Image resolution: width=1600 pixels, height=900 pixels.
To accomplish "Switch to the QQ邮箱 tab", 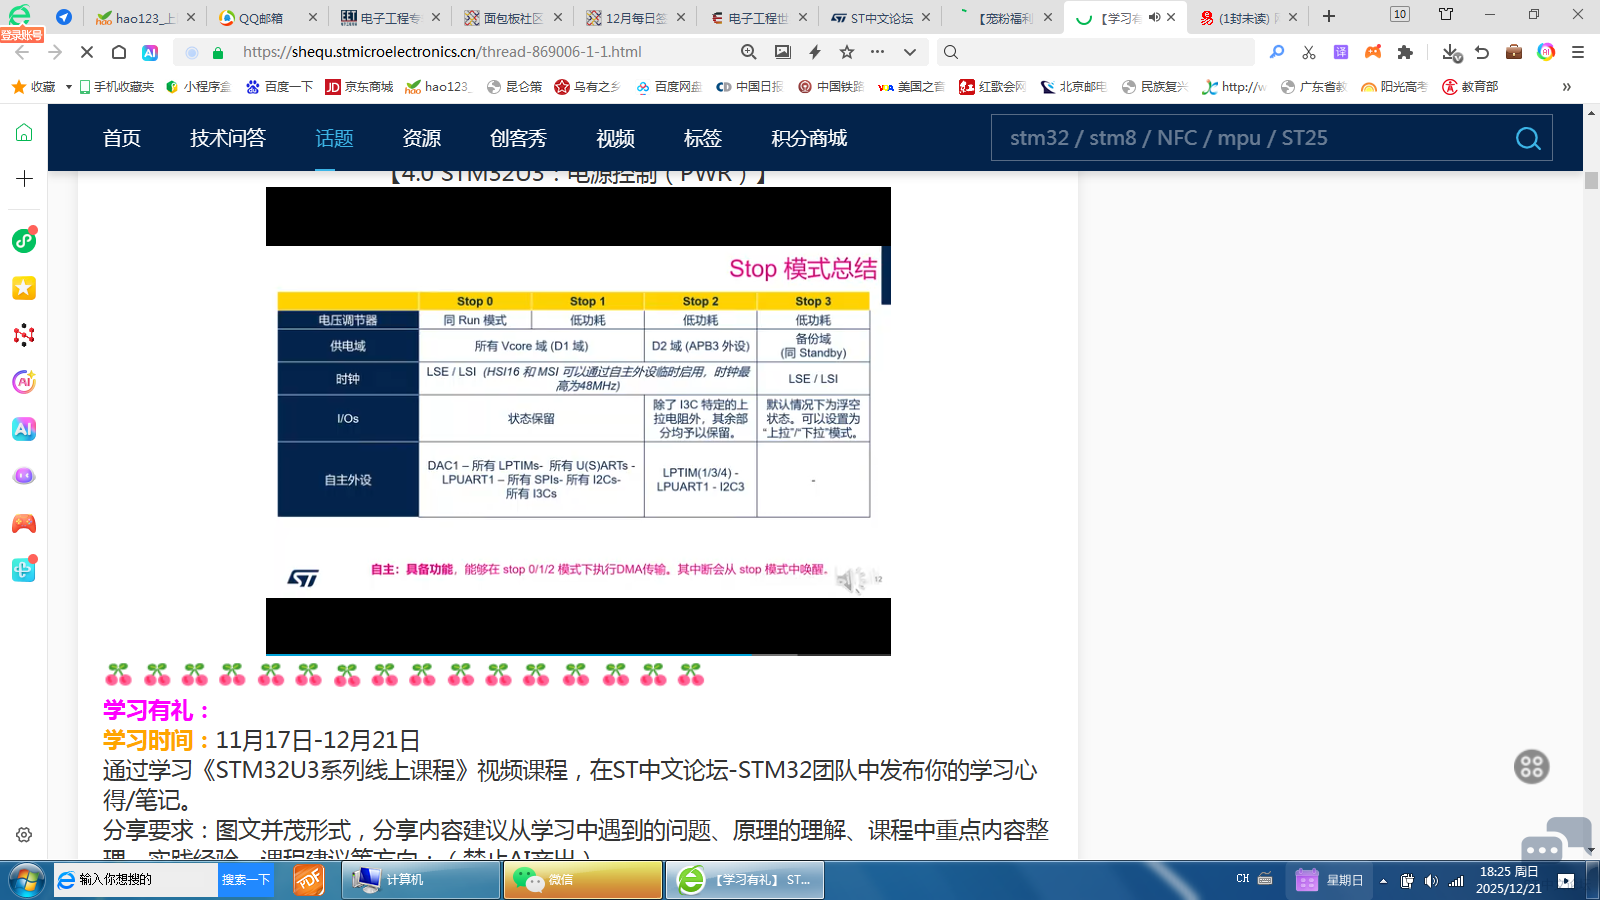I will pos(266,18).
